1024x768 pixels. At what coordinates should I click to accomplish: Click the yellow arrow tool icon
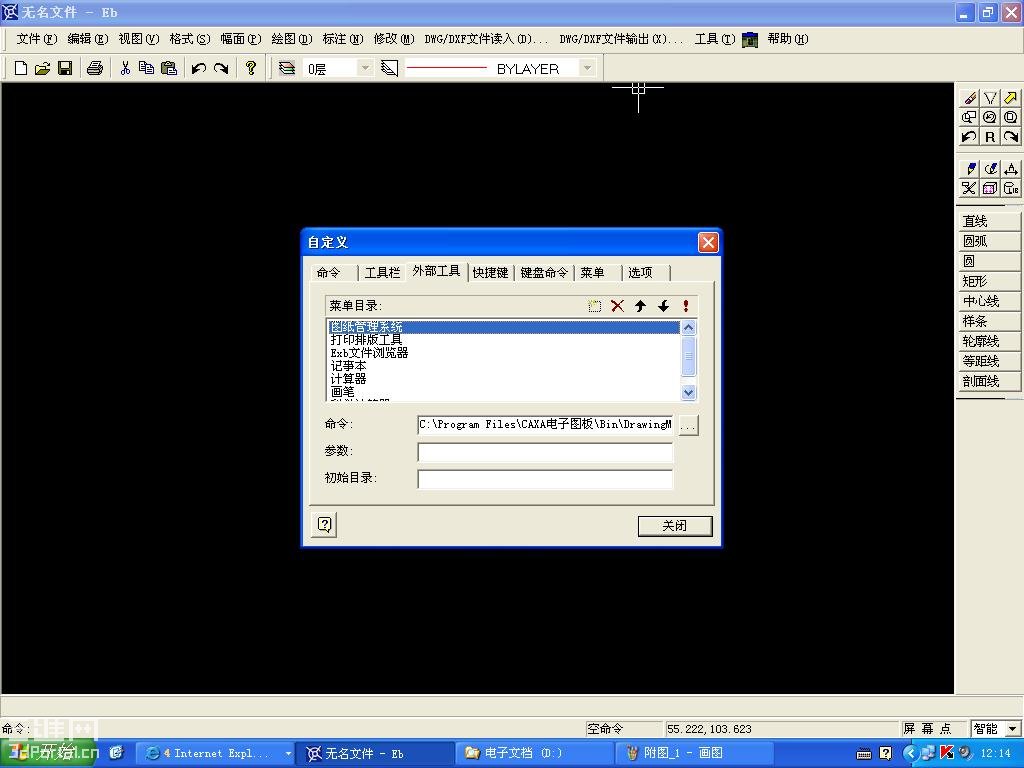coord(1010,98)
